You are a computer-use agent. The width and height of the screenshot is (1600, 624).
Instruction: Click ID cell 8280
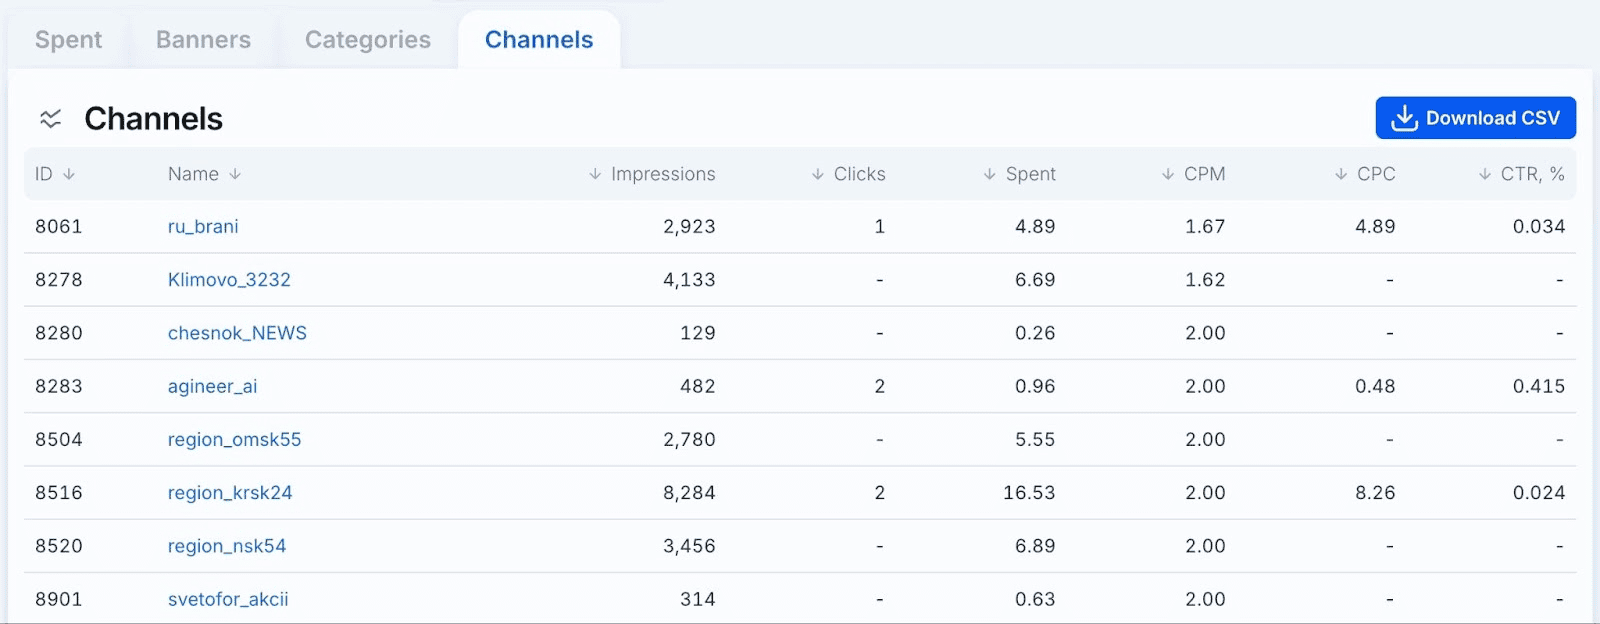point(59,333)
